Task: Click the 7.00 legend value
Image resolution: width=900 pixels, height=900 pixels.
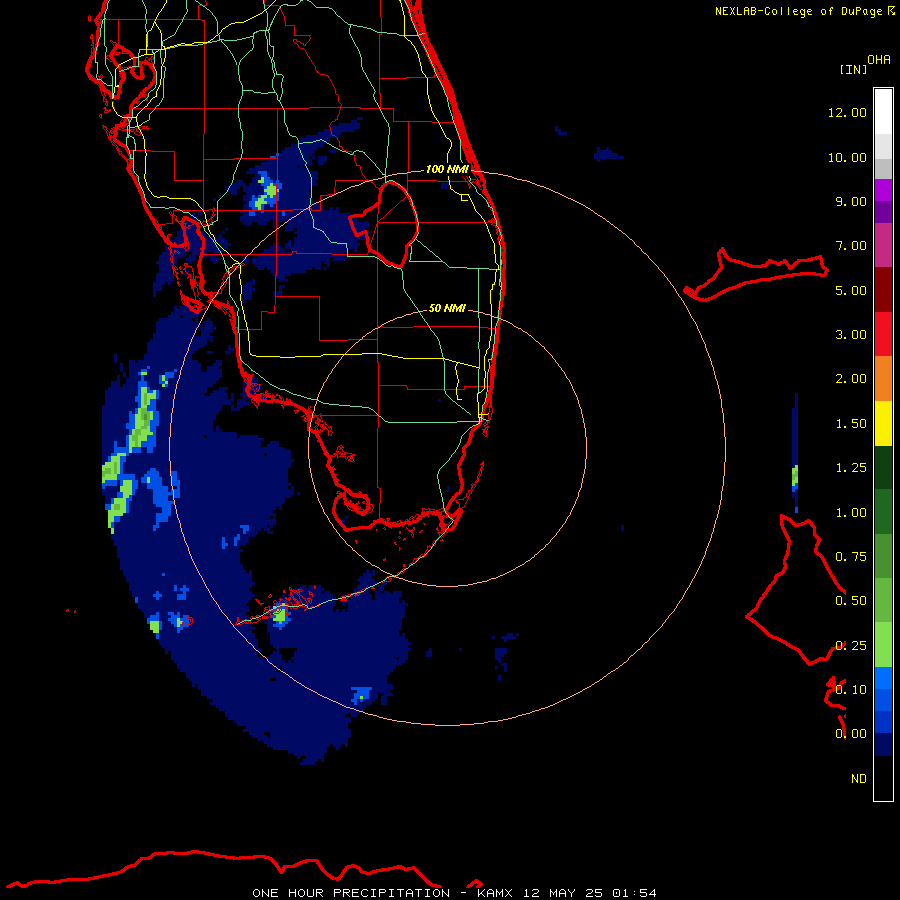Action: point(851,246)
